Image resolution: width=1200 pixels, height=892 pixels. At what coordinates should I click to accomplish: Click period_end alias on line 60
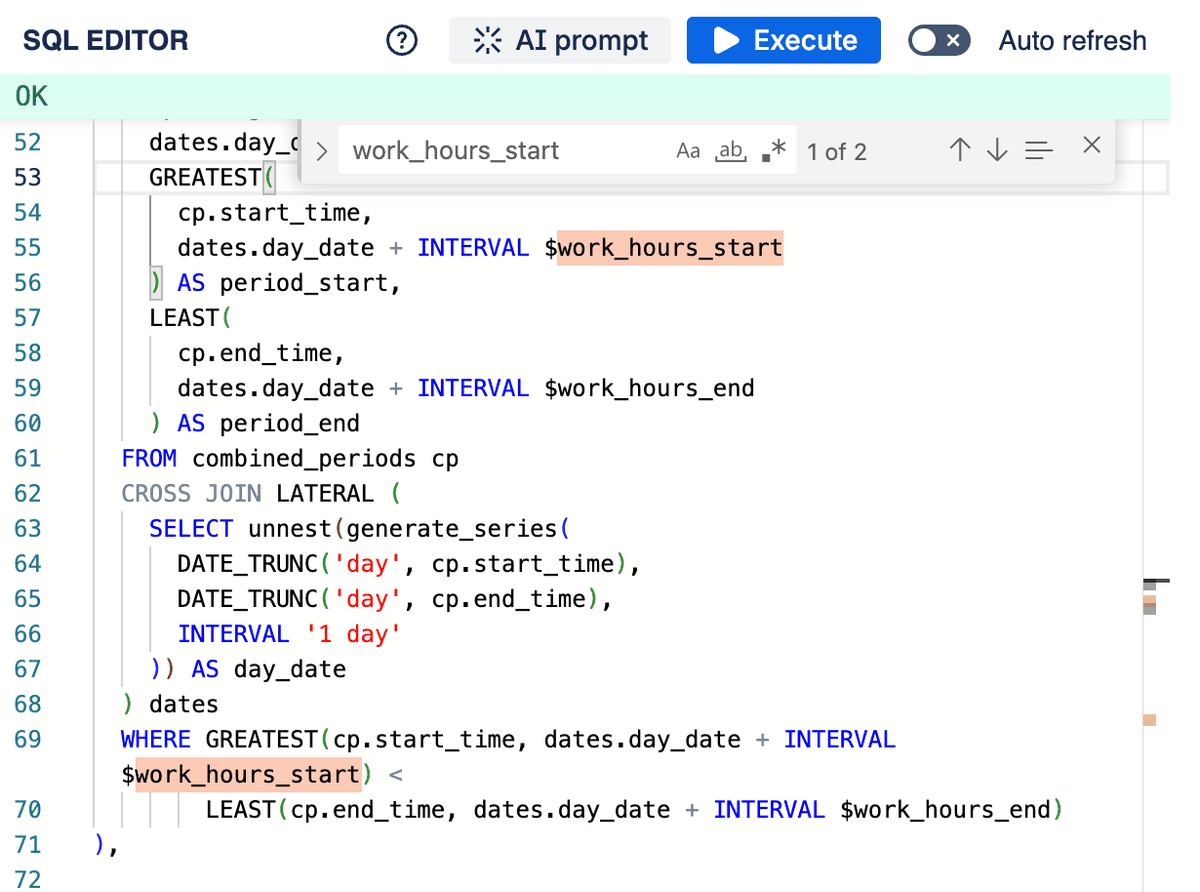pyautogui.click(x=290, y=423)
